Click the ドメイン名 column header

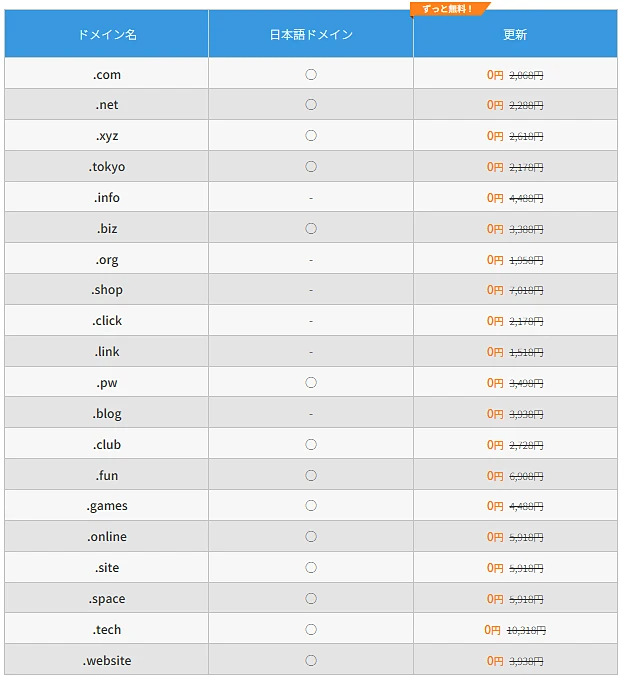tap(106, 34)
